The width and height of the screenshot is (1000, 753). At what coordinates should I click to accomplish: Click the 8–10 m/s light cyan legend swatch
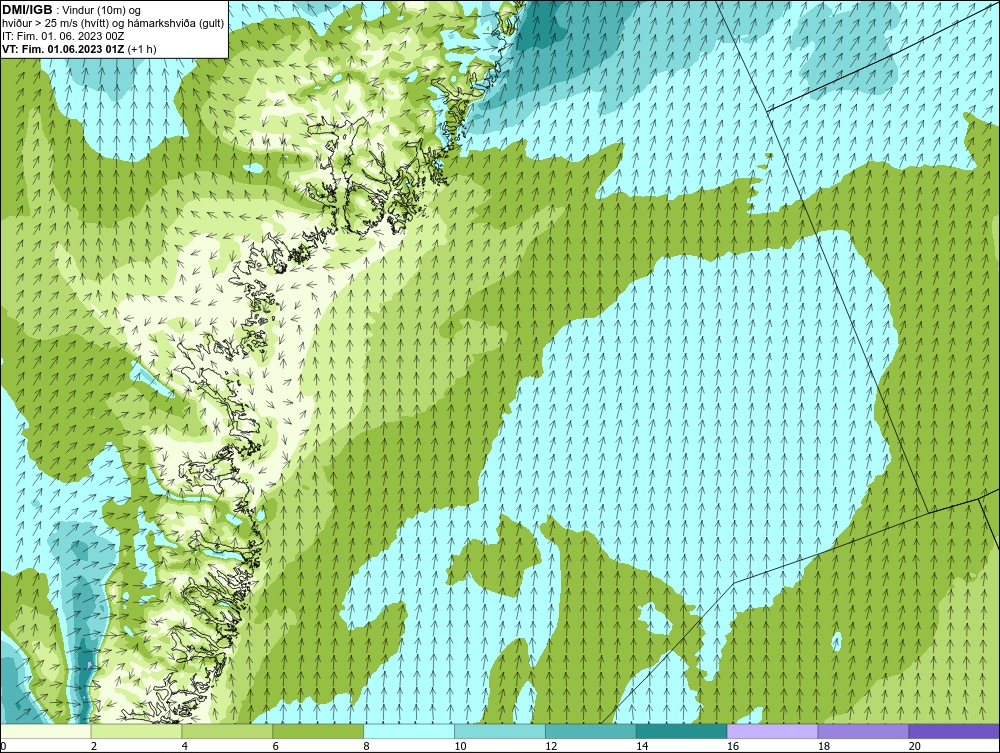pyautogui.click(x=409, y=731)
